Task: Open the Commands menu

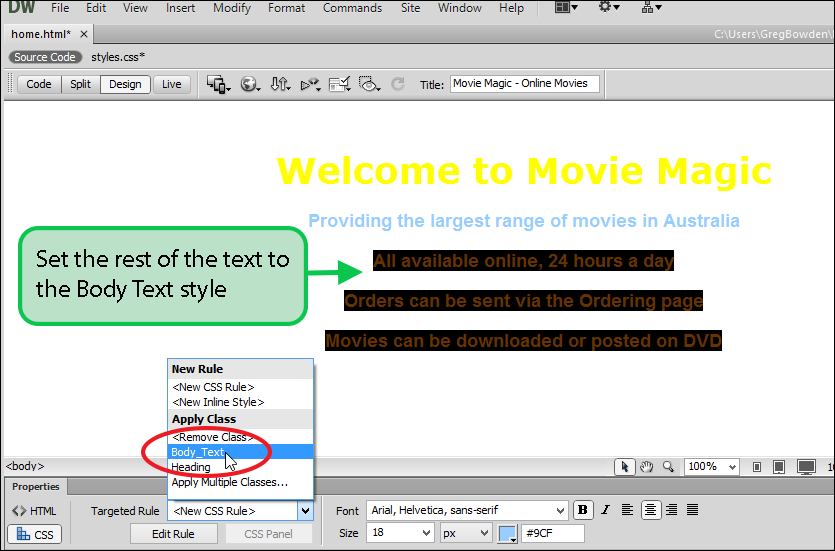Action: [x=353, y=8]
